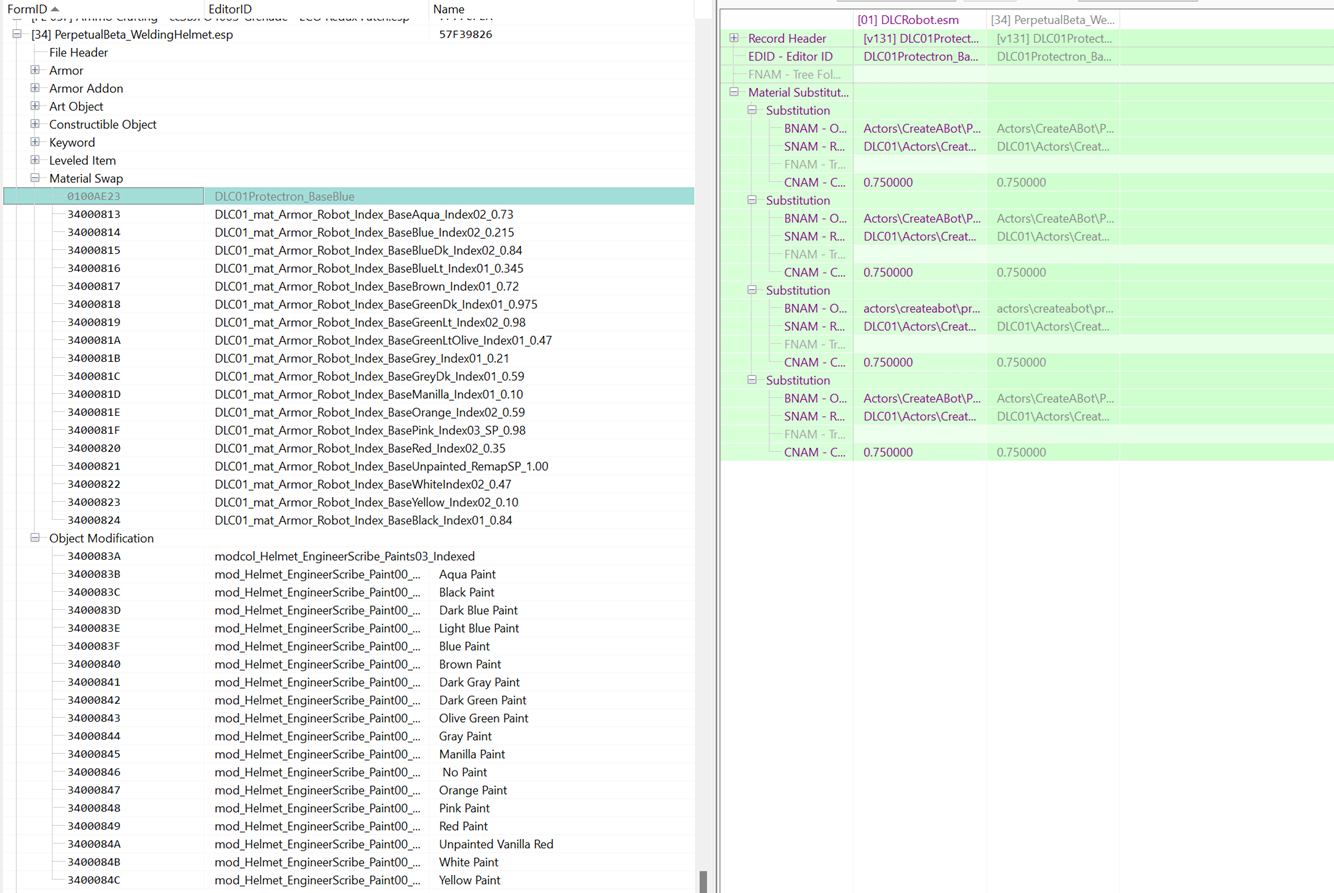Select the [34] PerpetualBeta column header

point(1053,20)
